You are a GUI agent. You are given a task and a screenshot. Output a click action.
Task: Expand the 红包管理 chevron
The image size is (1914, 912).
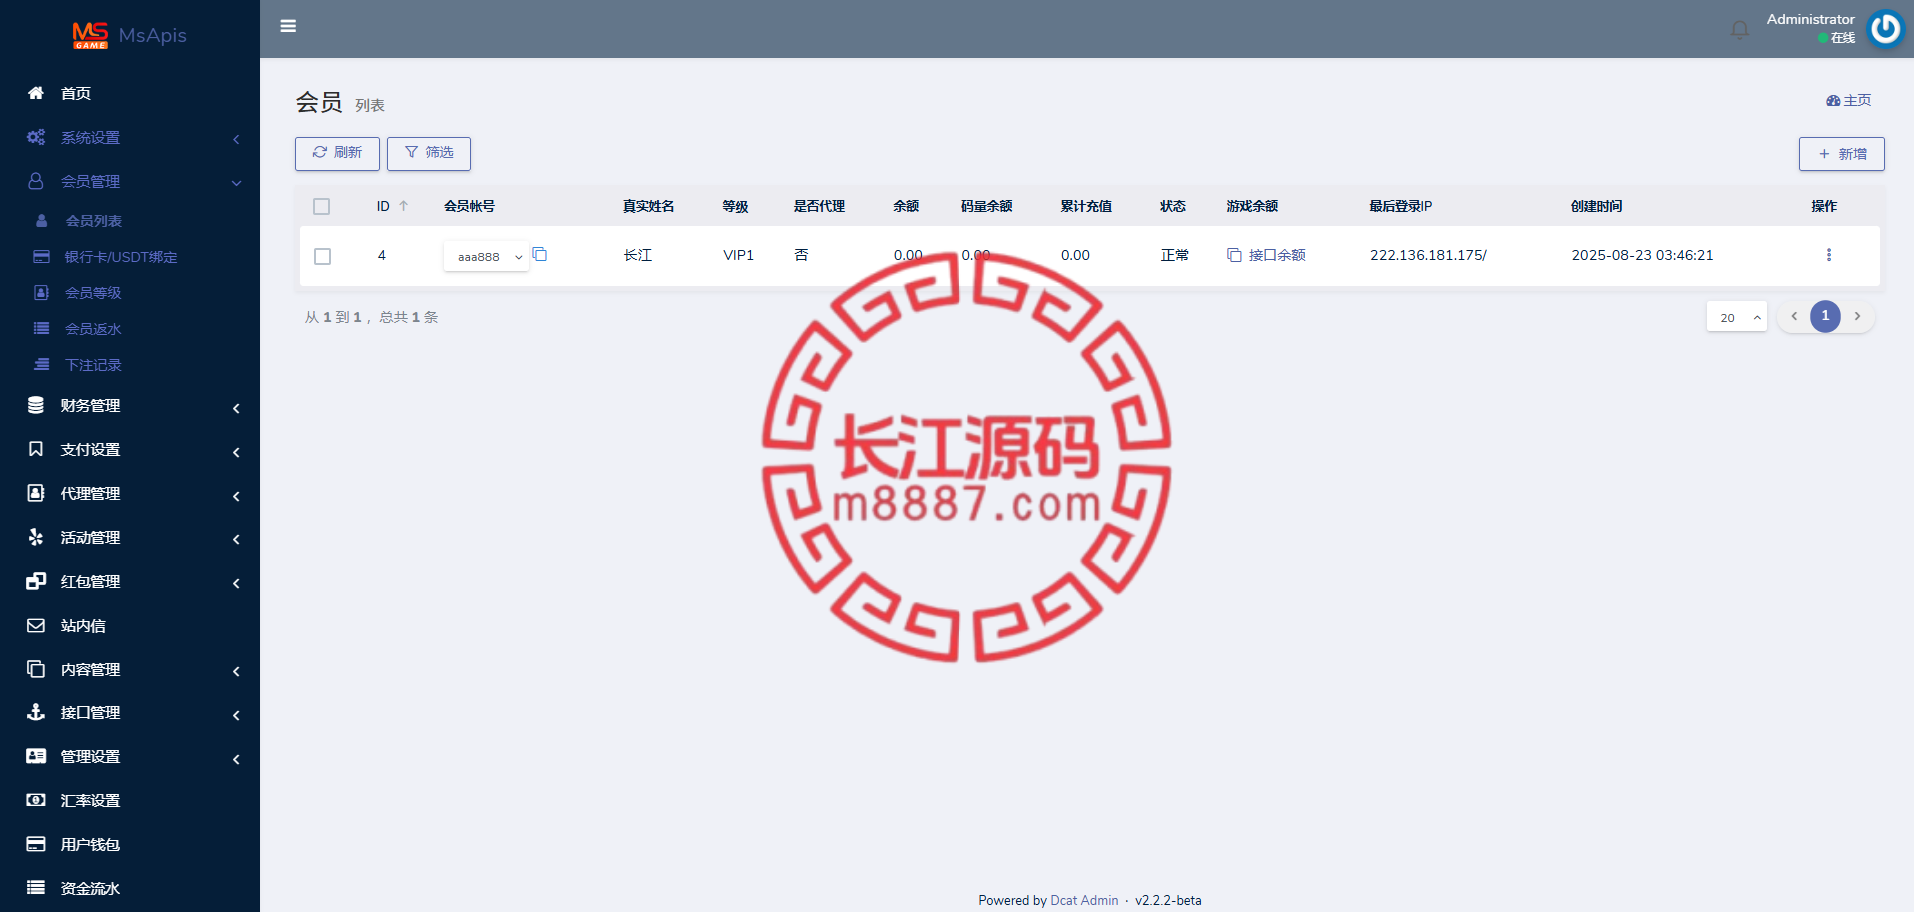click(x=236, y=583)
